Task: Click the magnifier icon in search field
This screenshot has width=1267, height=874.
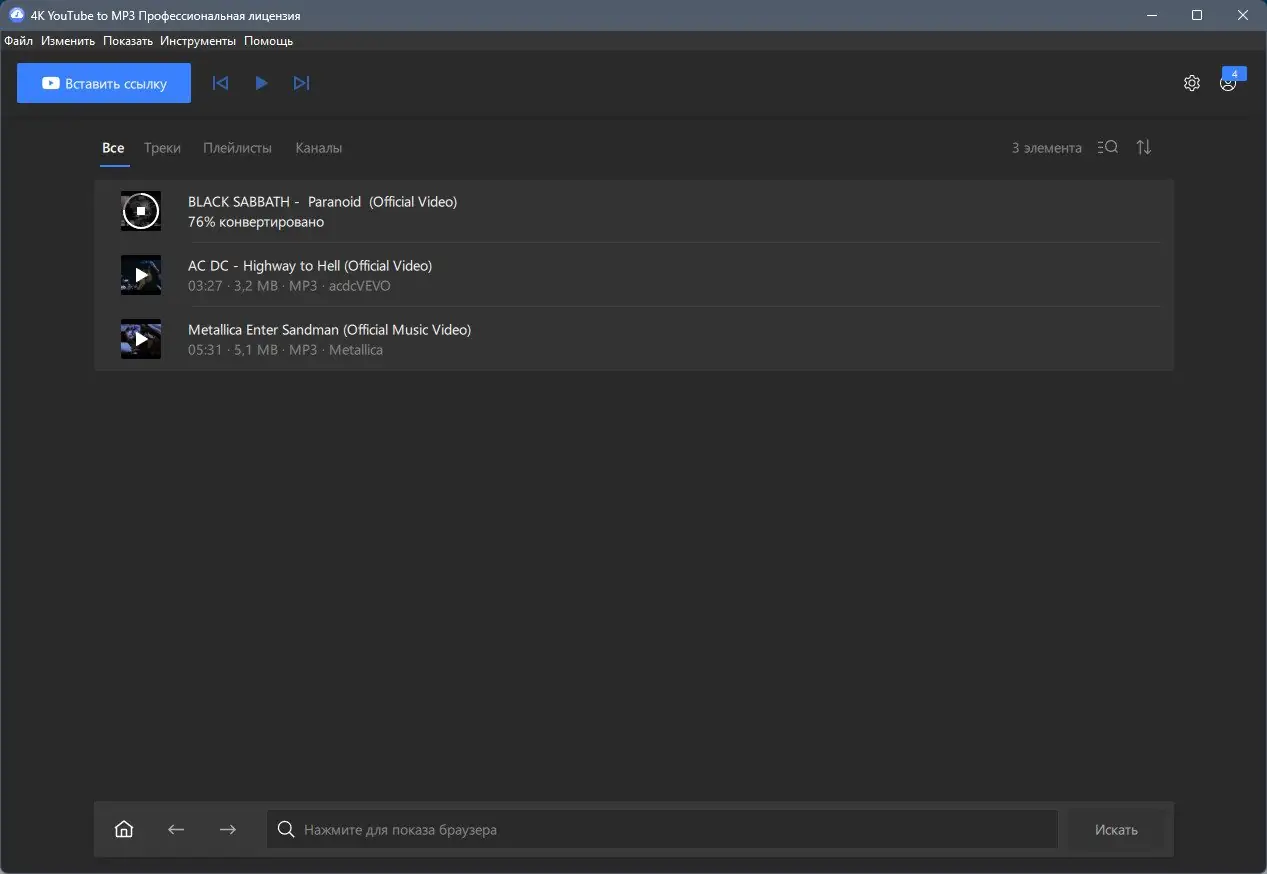Action: (x=285, y=829)
